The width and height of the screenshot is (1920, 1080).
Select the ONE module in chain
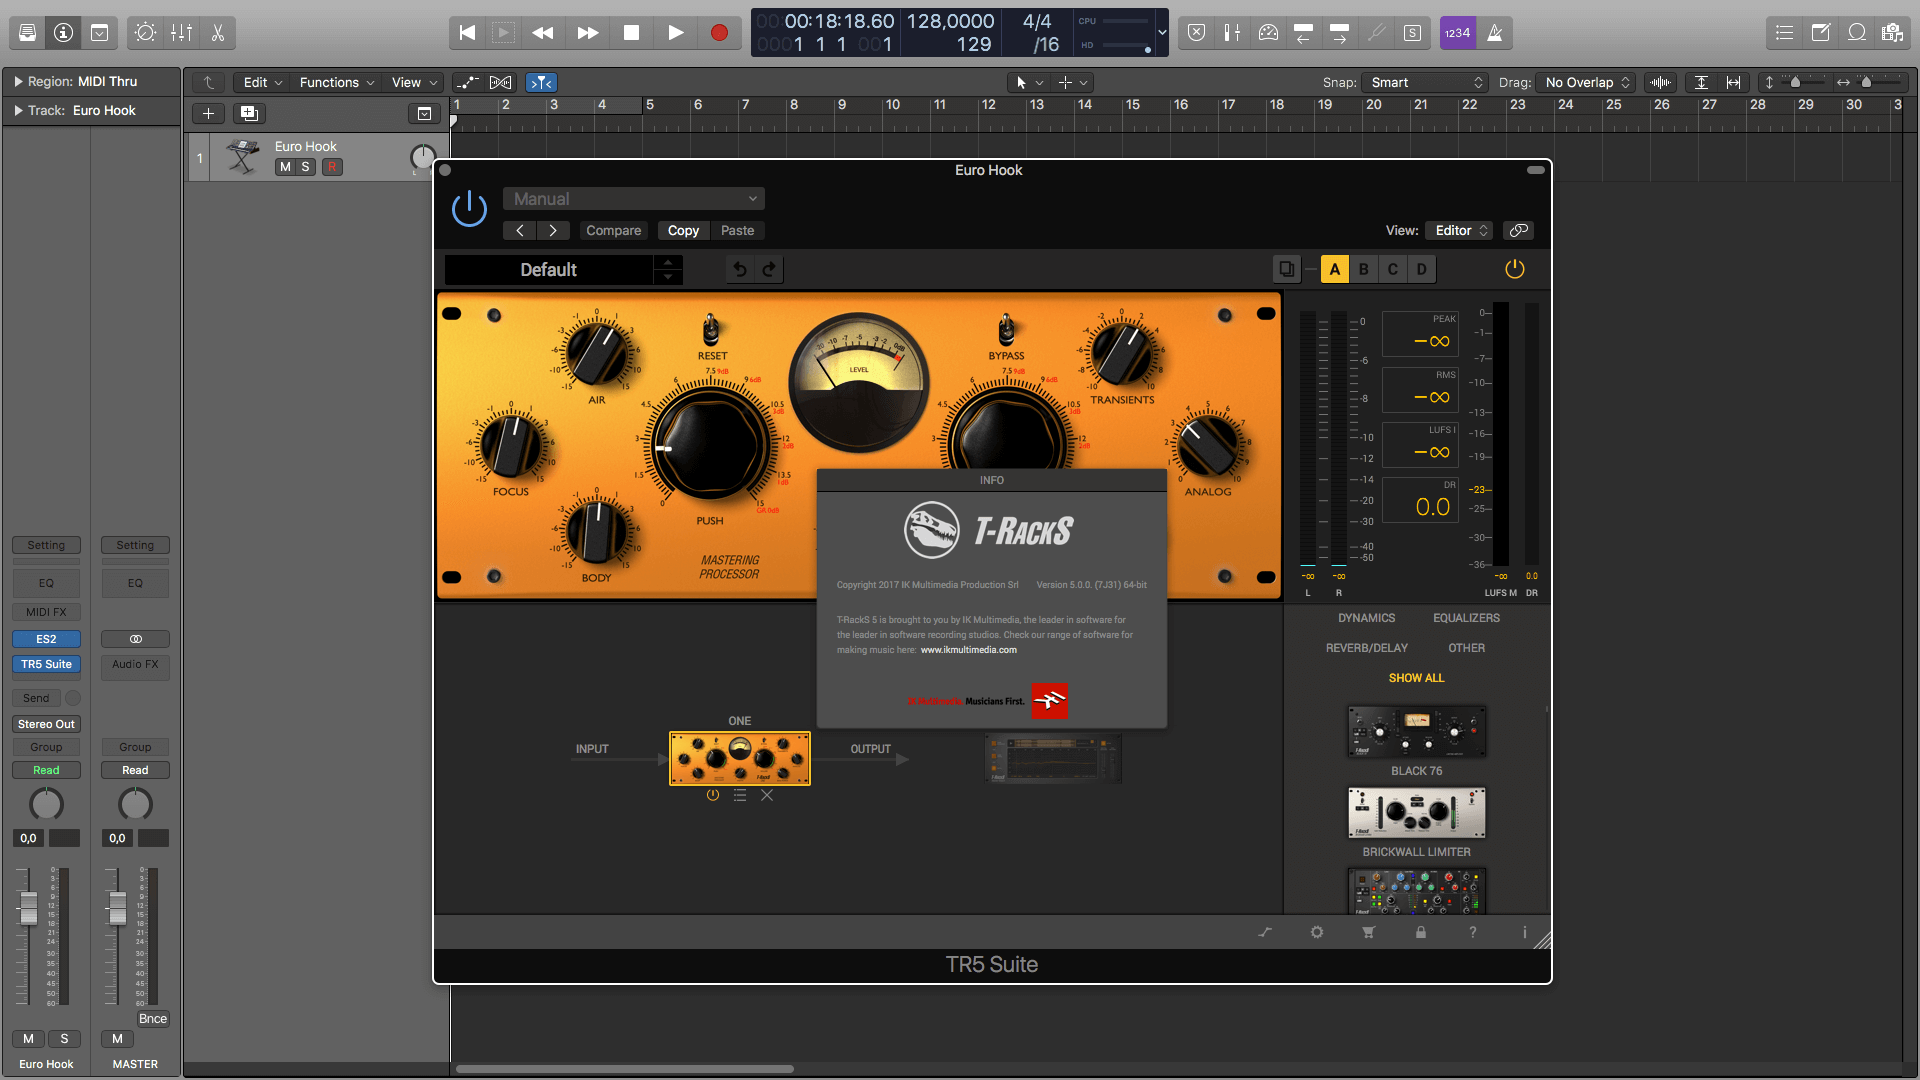[740, 758]
